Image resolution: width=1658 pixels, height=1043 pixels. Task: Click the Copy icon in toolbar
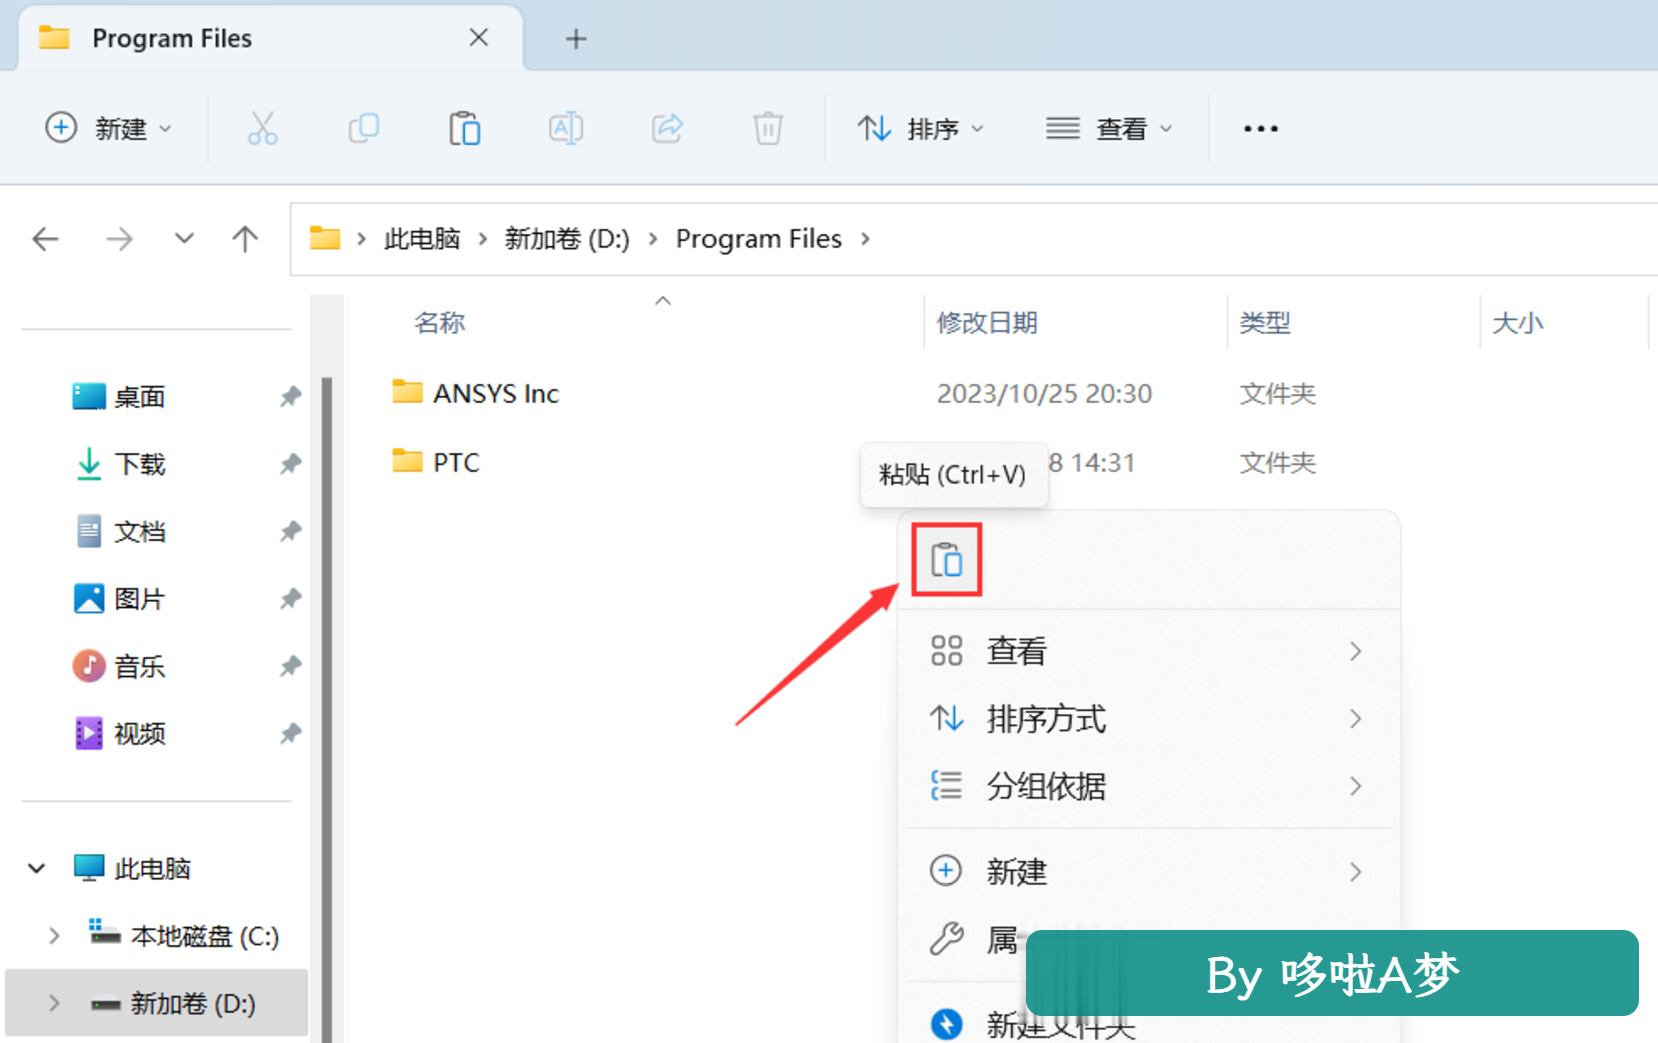pos(364,129)
